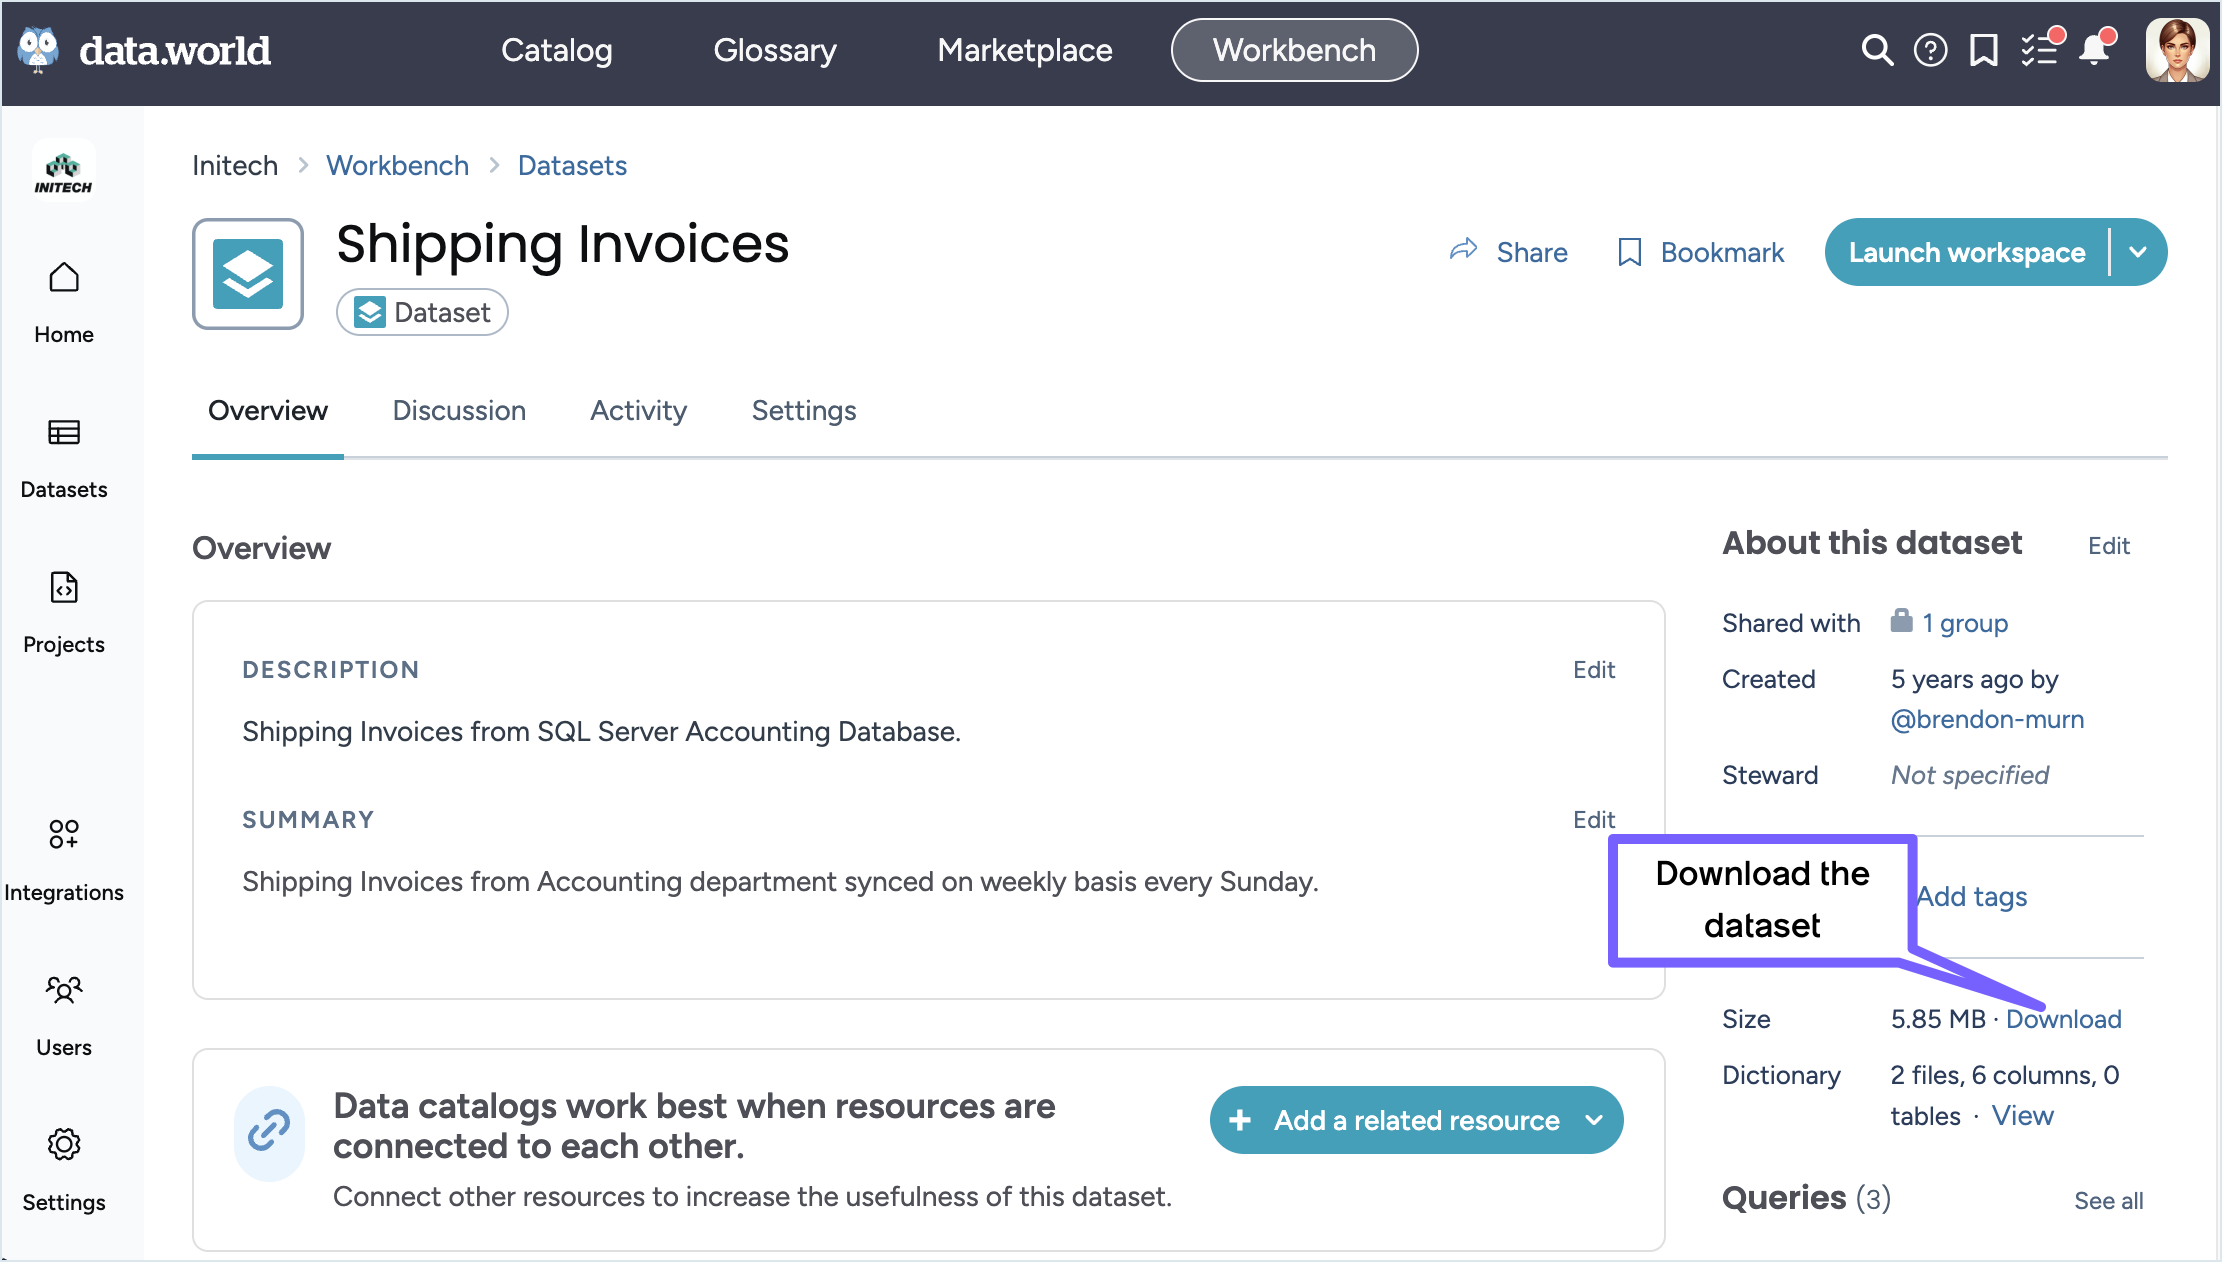
Task: Click Initech in the breadcrumb
Action: click(x=235, y=165)
